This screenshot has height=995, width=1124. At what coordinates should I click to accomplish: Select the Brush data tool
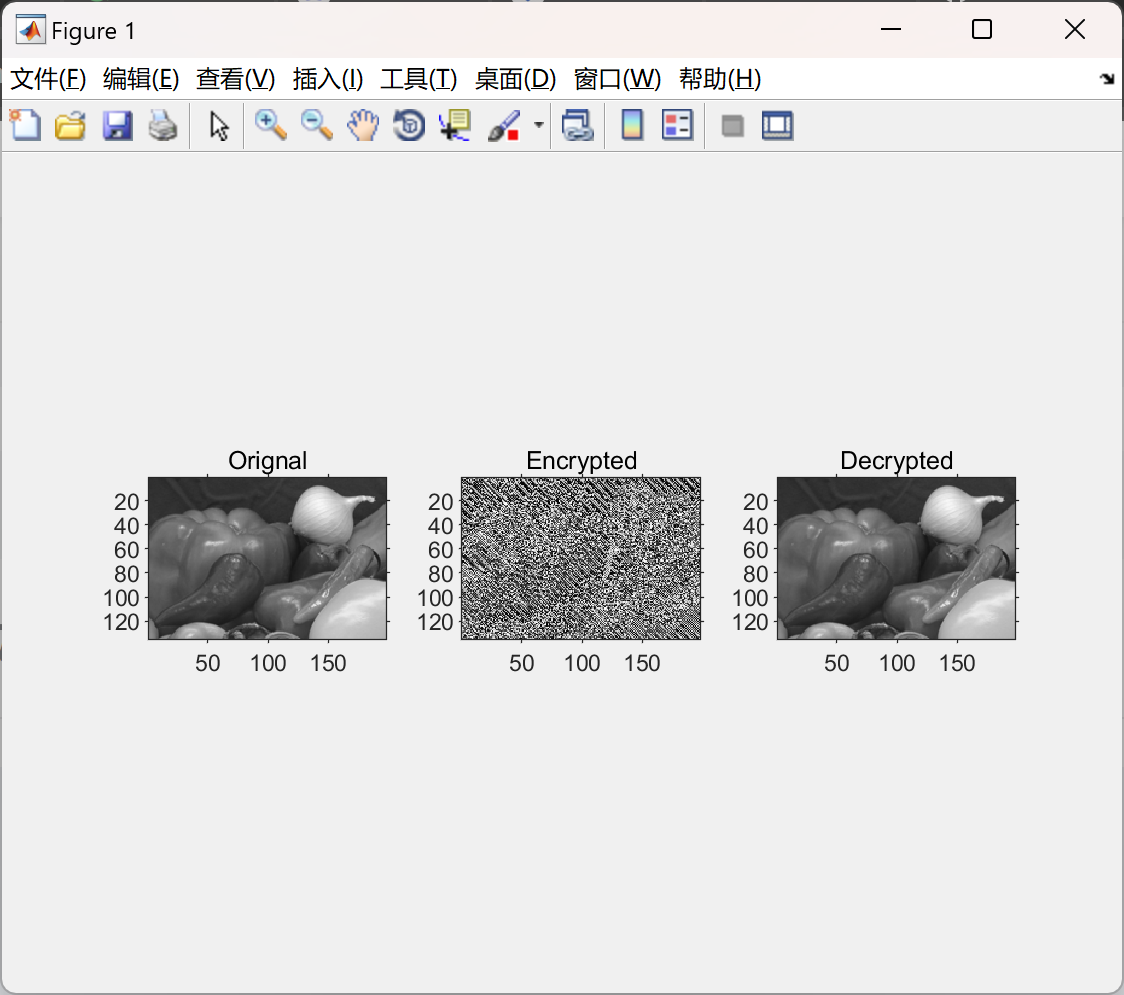[x=504, y=125]
